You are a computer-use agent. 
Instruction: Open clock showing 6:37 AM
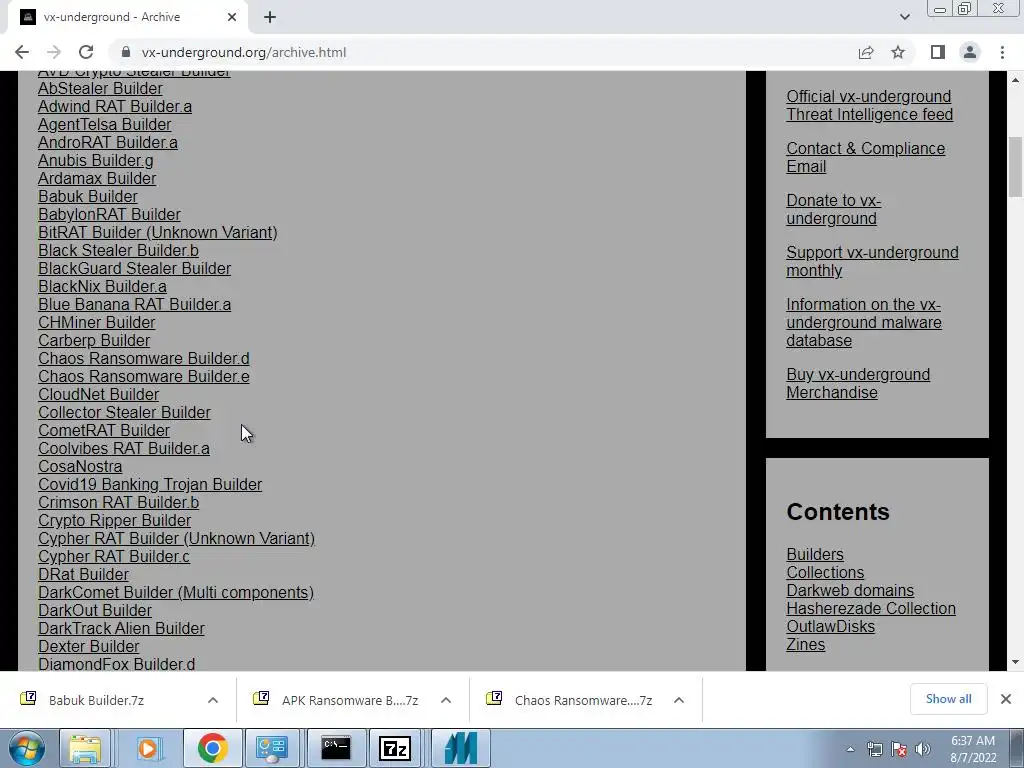tap(973, 749)
